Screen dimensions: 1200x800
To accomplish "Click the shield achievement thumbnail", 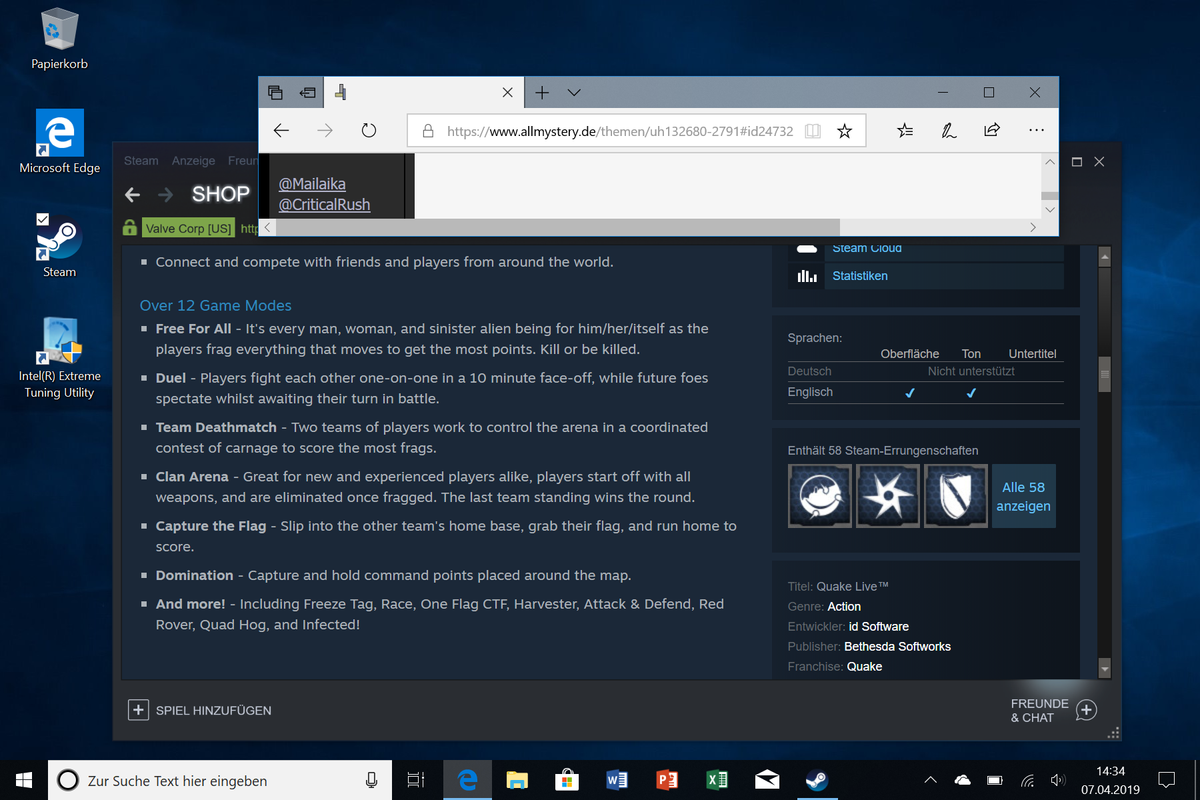I will (956, 495).
